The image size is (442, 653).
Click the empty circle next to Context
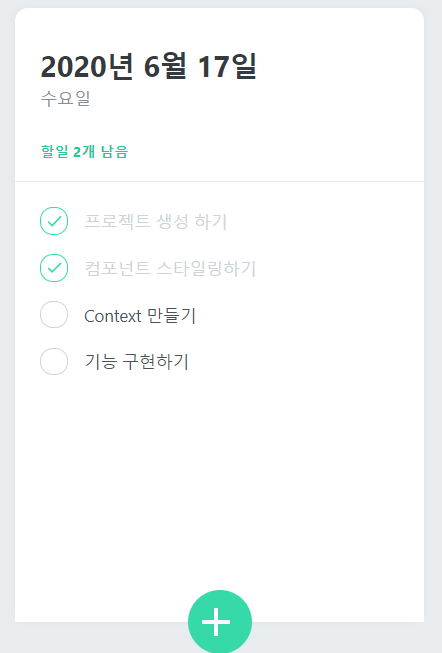[54, 315]
